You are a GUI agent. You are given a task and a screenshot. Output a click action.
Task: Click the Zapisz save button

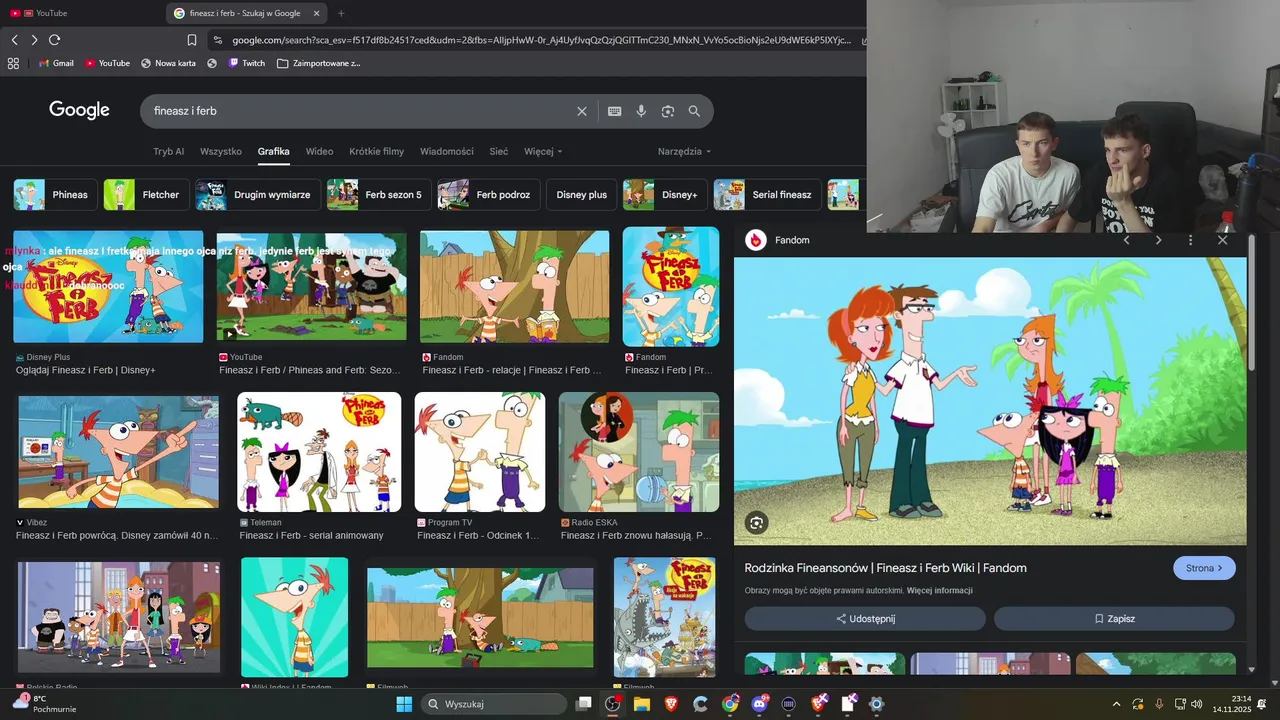click(1114, 619)
